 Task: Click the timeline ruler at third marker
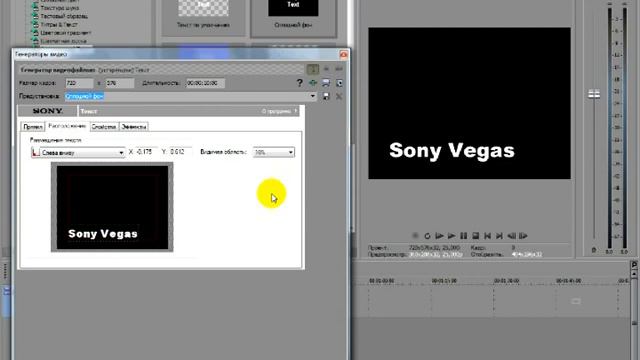tap(506, 281)
